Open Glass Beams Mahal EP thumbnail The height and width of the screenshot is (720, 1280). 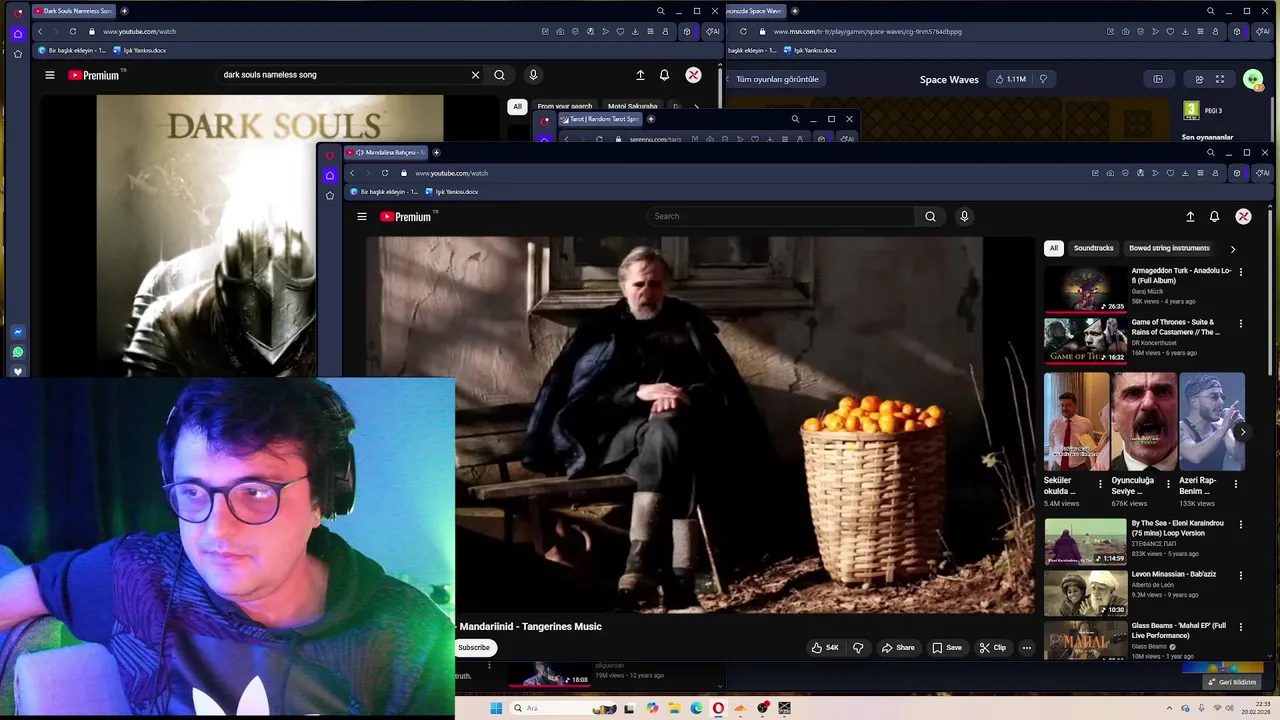pos(1085,640)
